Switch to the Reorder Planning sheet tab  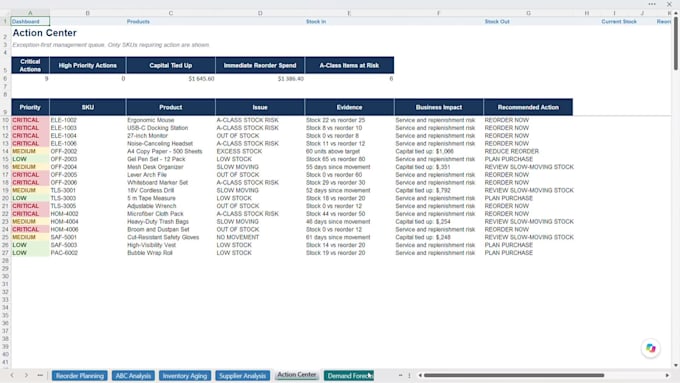click(80, 376)
